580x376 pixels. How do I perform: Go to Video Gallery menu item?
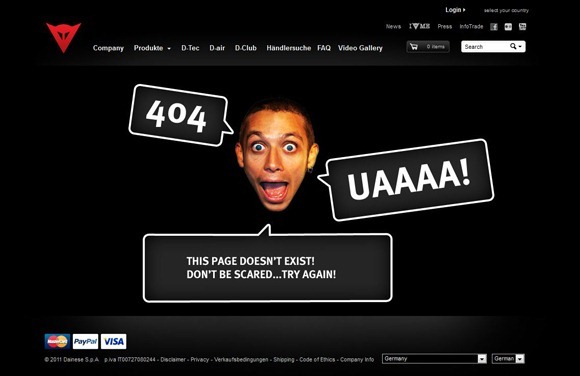360,48
